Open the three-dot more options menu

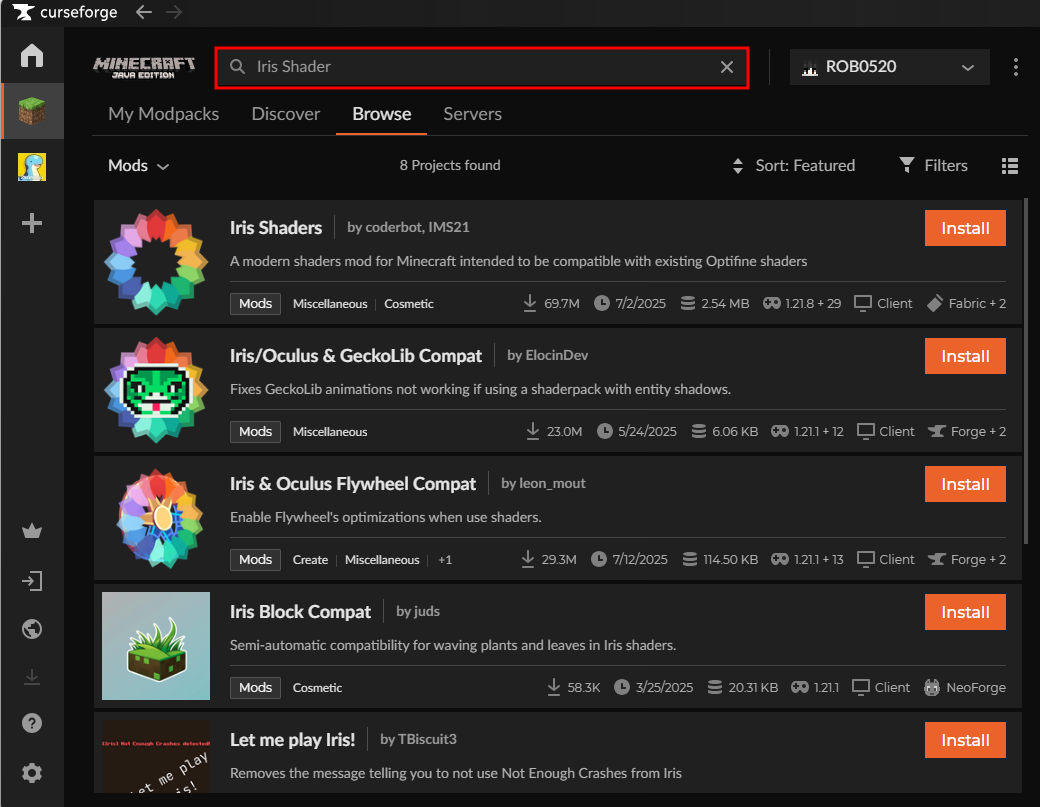pyautogui.click(x=1015, y=66)
